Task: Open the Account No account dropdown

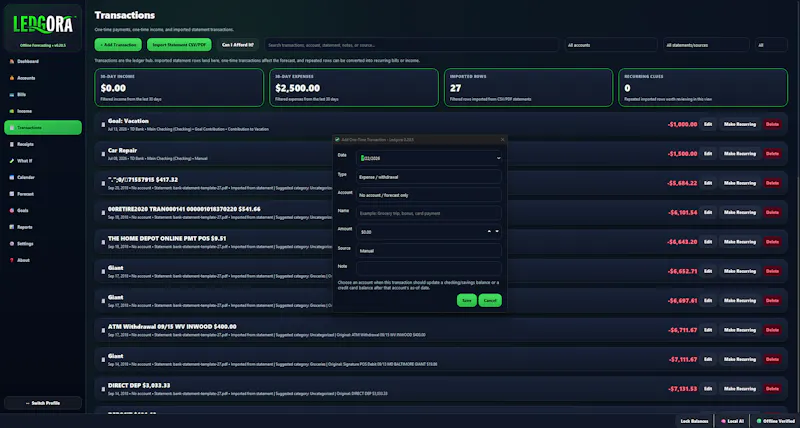Action: click(x=429, y=195)
